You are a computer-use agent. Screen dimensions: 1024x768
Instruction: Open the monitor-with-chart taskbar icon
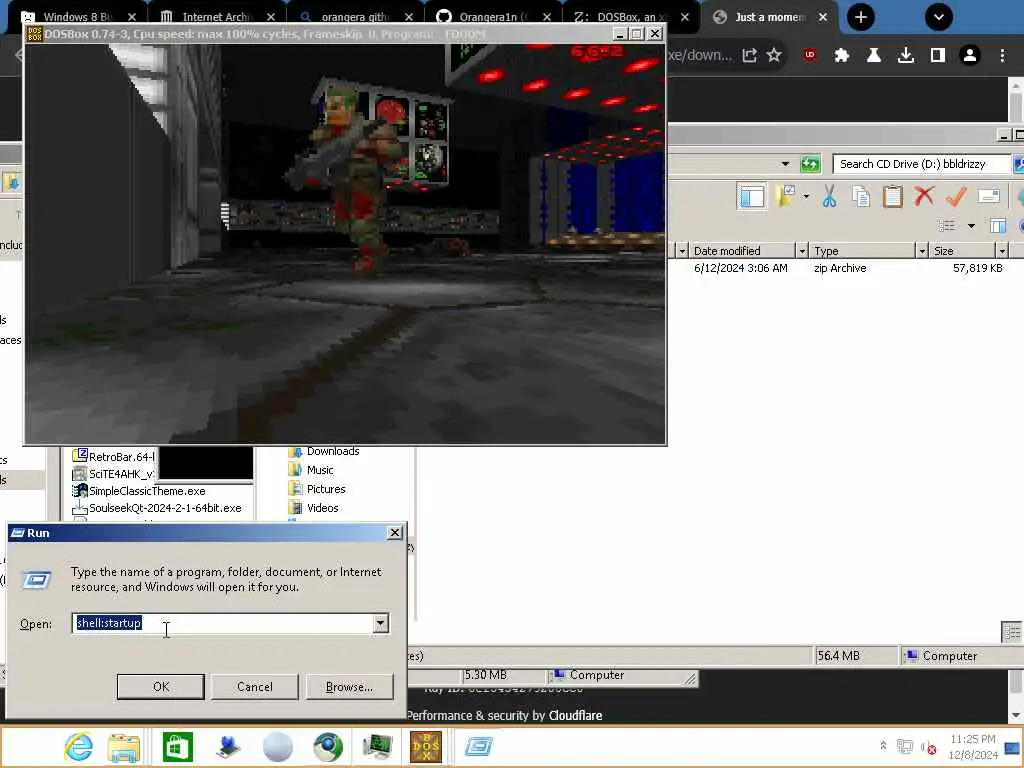point(377,746)
